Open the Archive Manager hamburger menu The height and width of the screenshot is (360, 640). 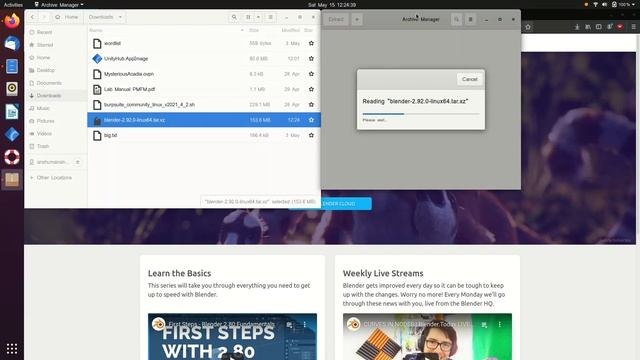pos(470,19)
